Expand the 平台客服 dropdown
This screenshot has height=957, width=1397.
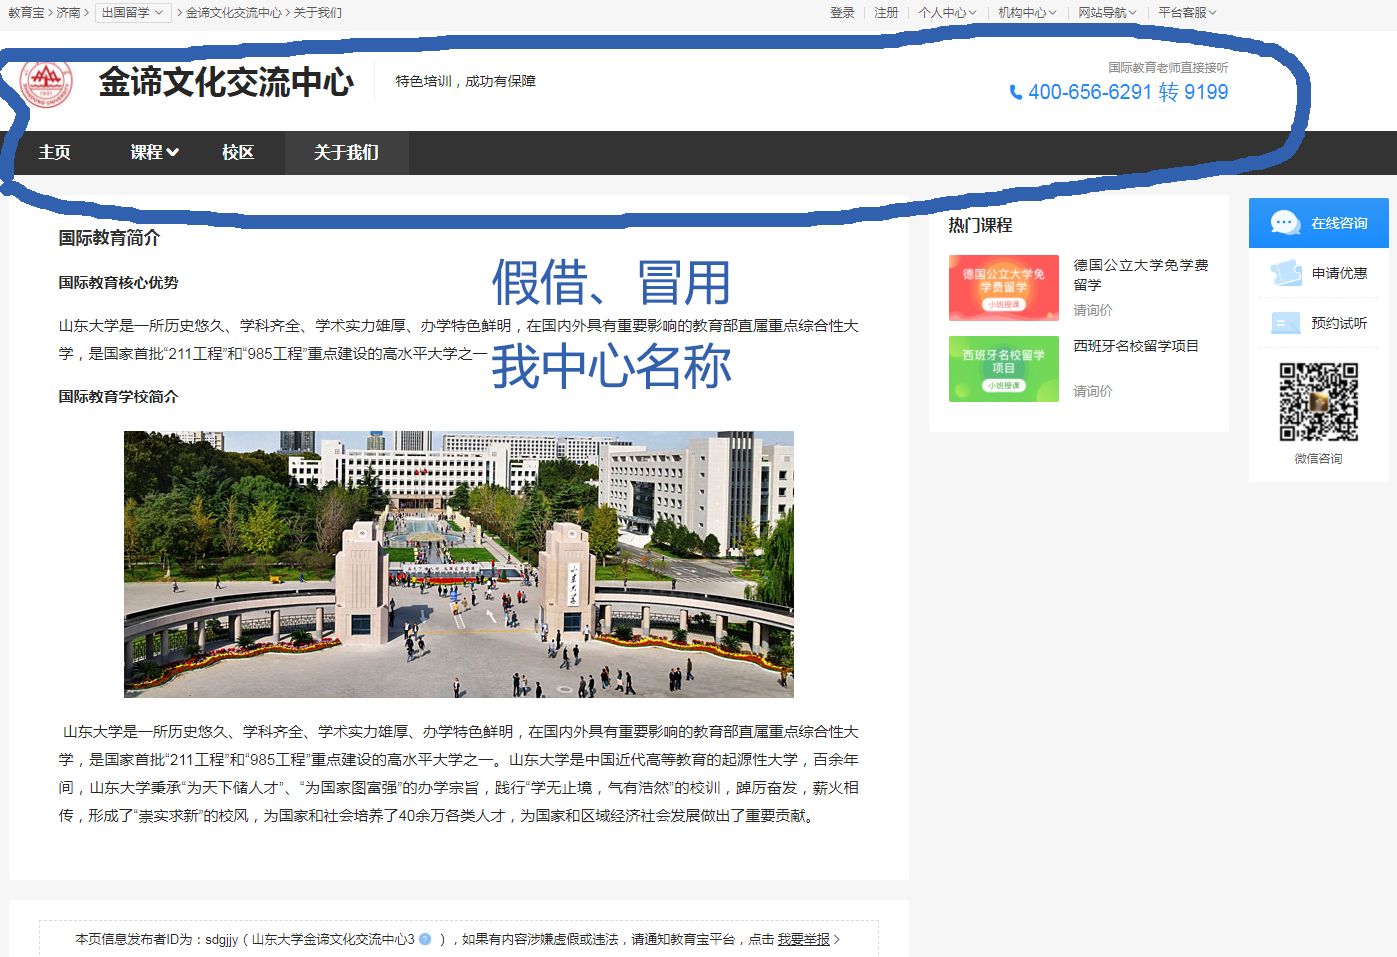pyautogui.click(x=1187, y=13)
